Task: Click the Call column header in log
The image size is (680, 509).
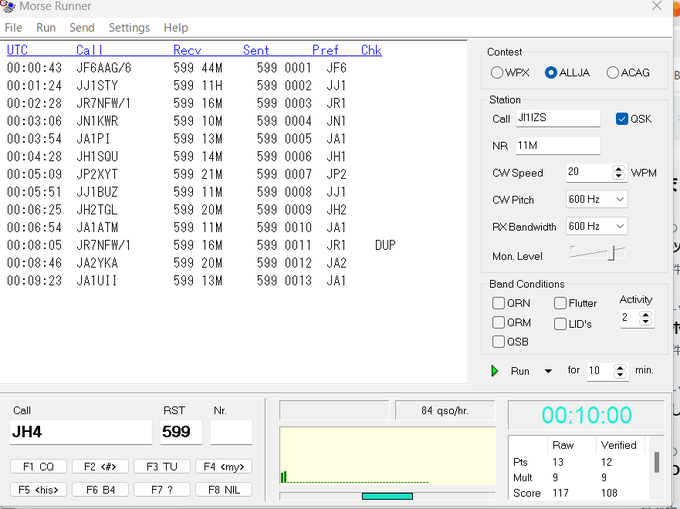Action: 89,50
